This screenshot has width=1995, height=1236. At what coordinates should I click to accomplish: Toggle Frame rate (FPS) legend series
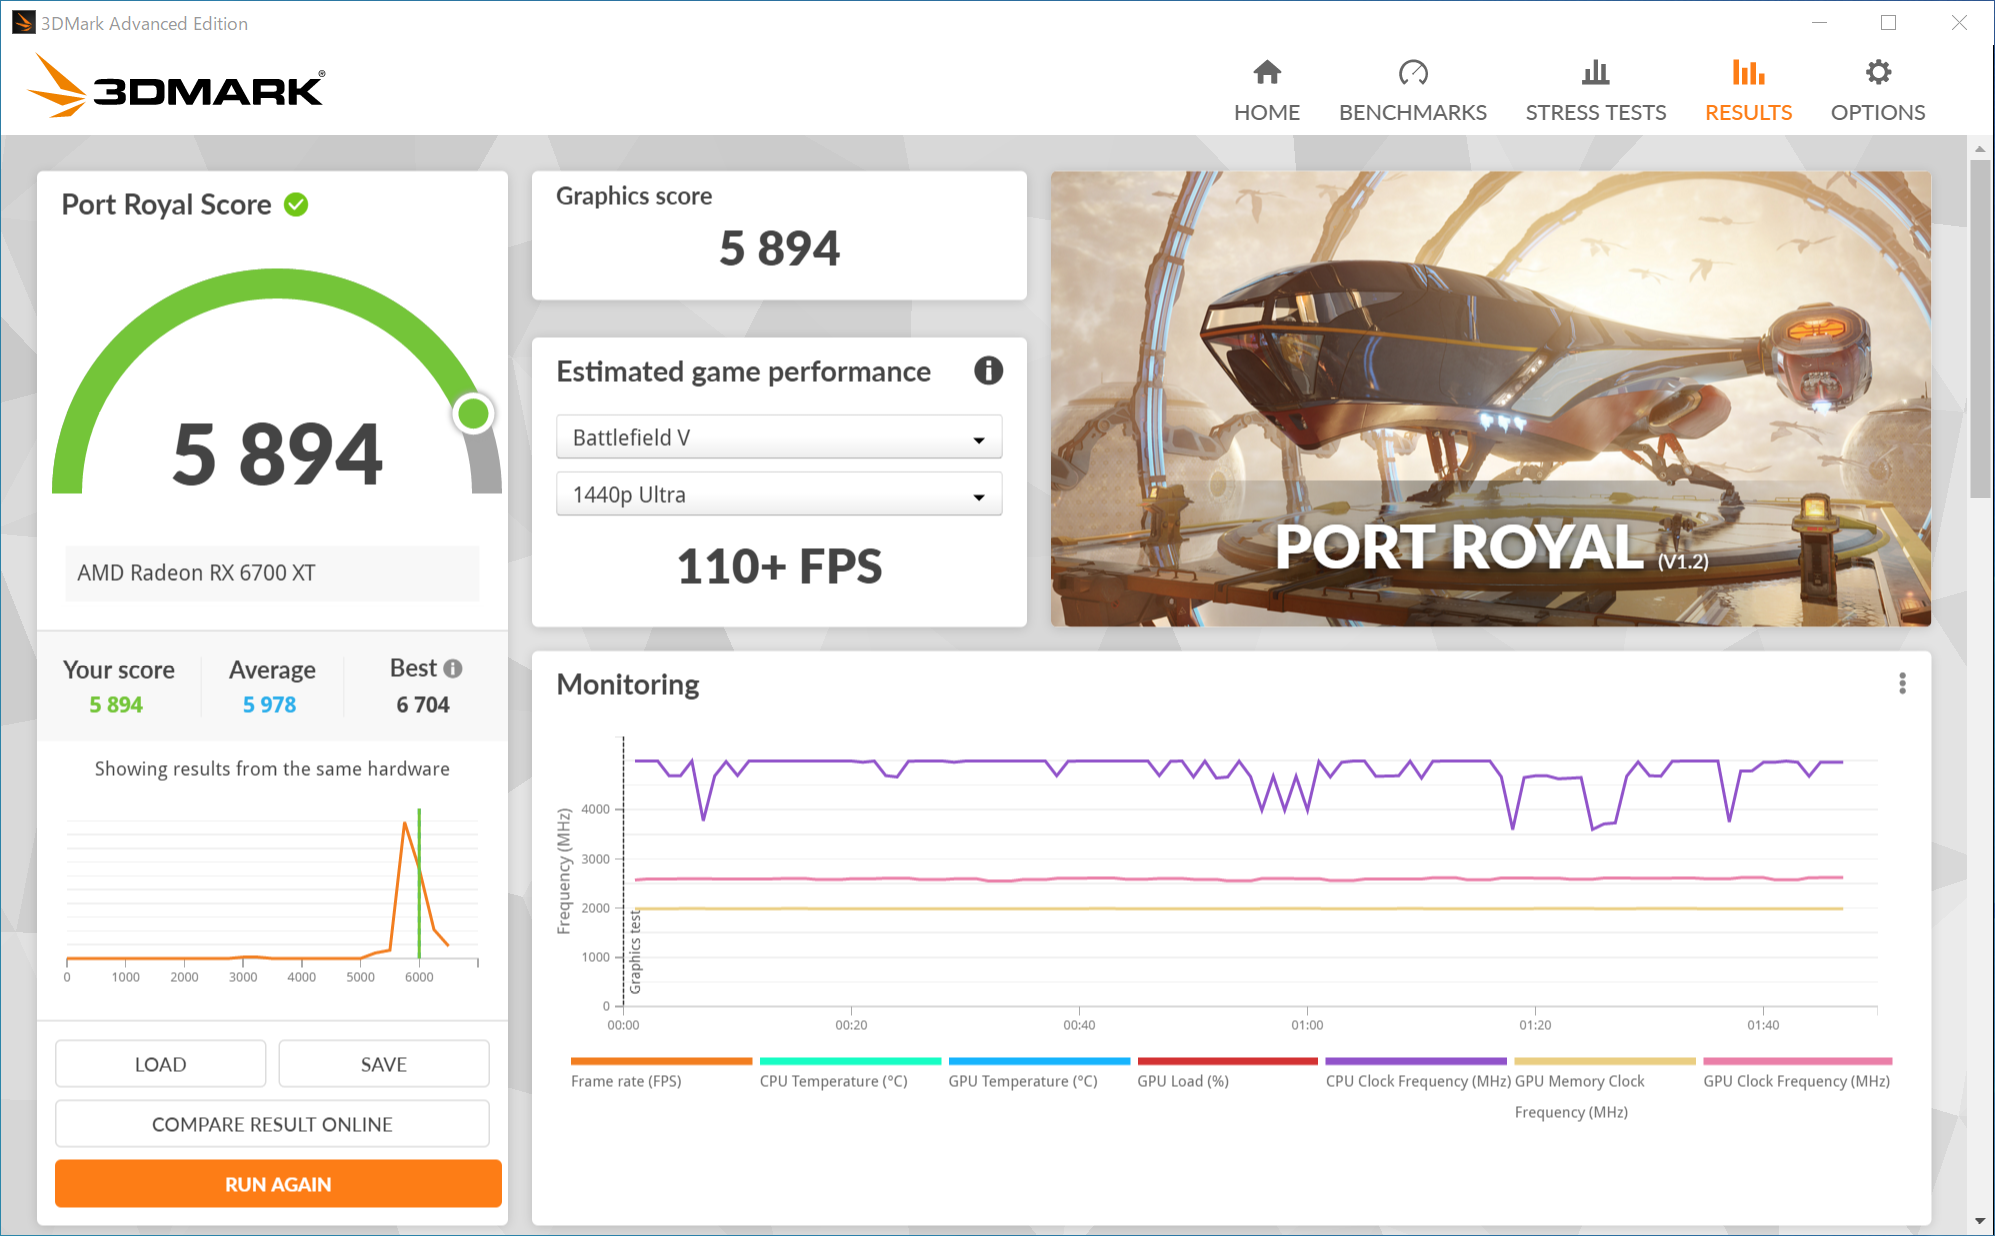[626, 1081]
